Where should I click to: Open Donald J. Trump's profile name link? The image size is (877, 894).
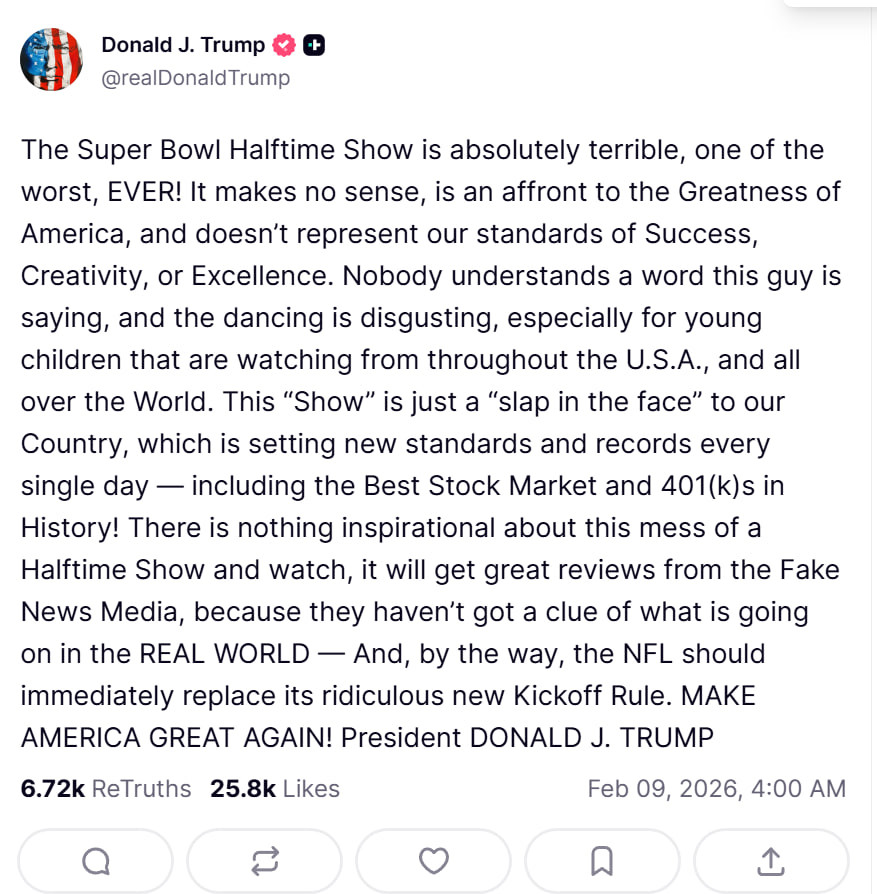pos(183,45)
